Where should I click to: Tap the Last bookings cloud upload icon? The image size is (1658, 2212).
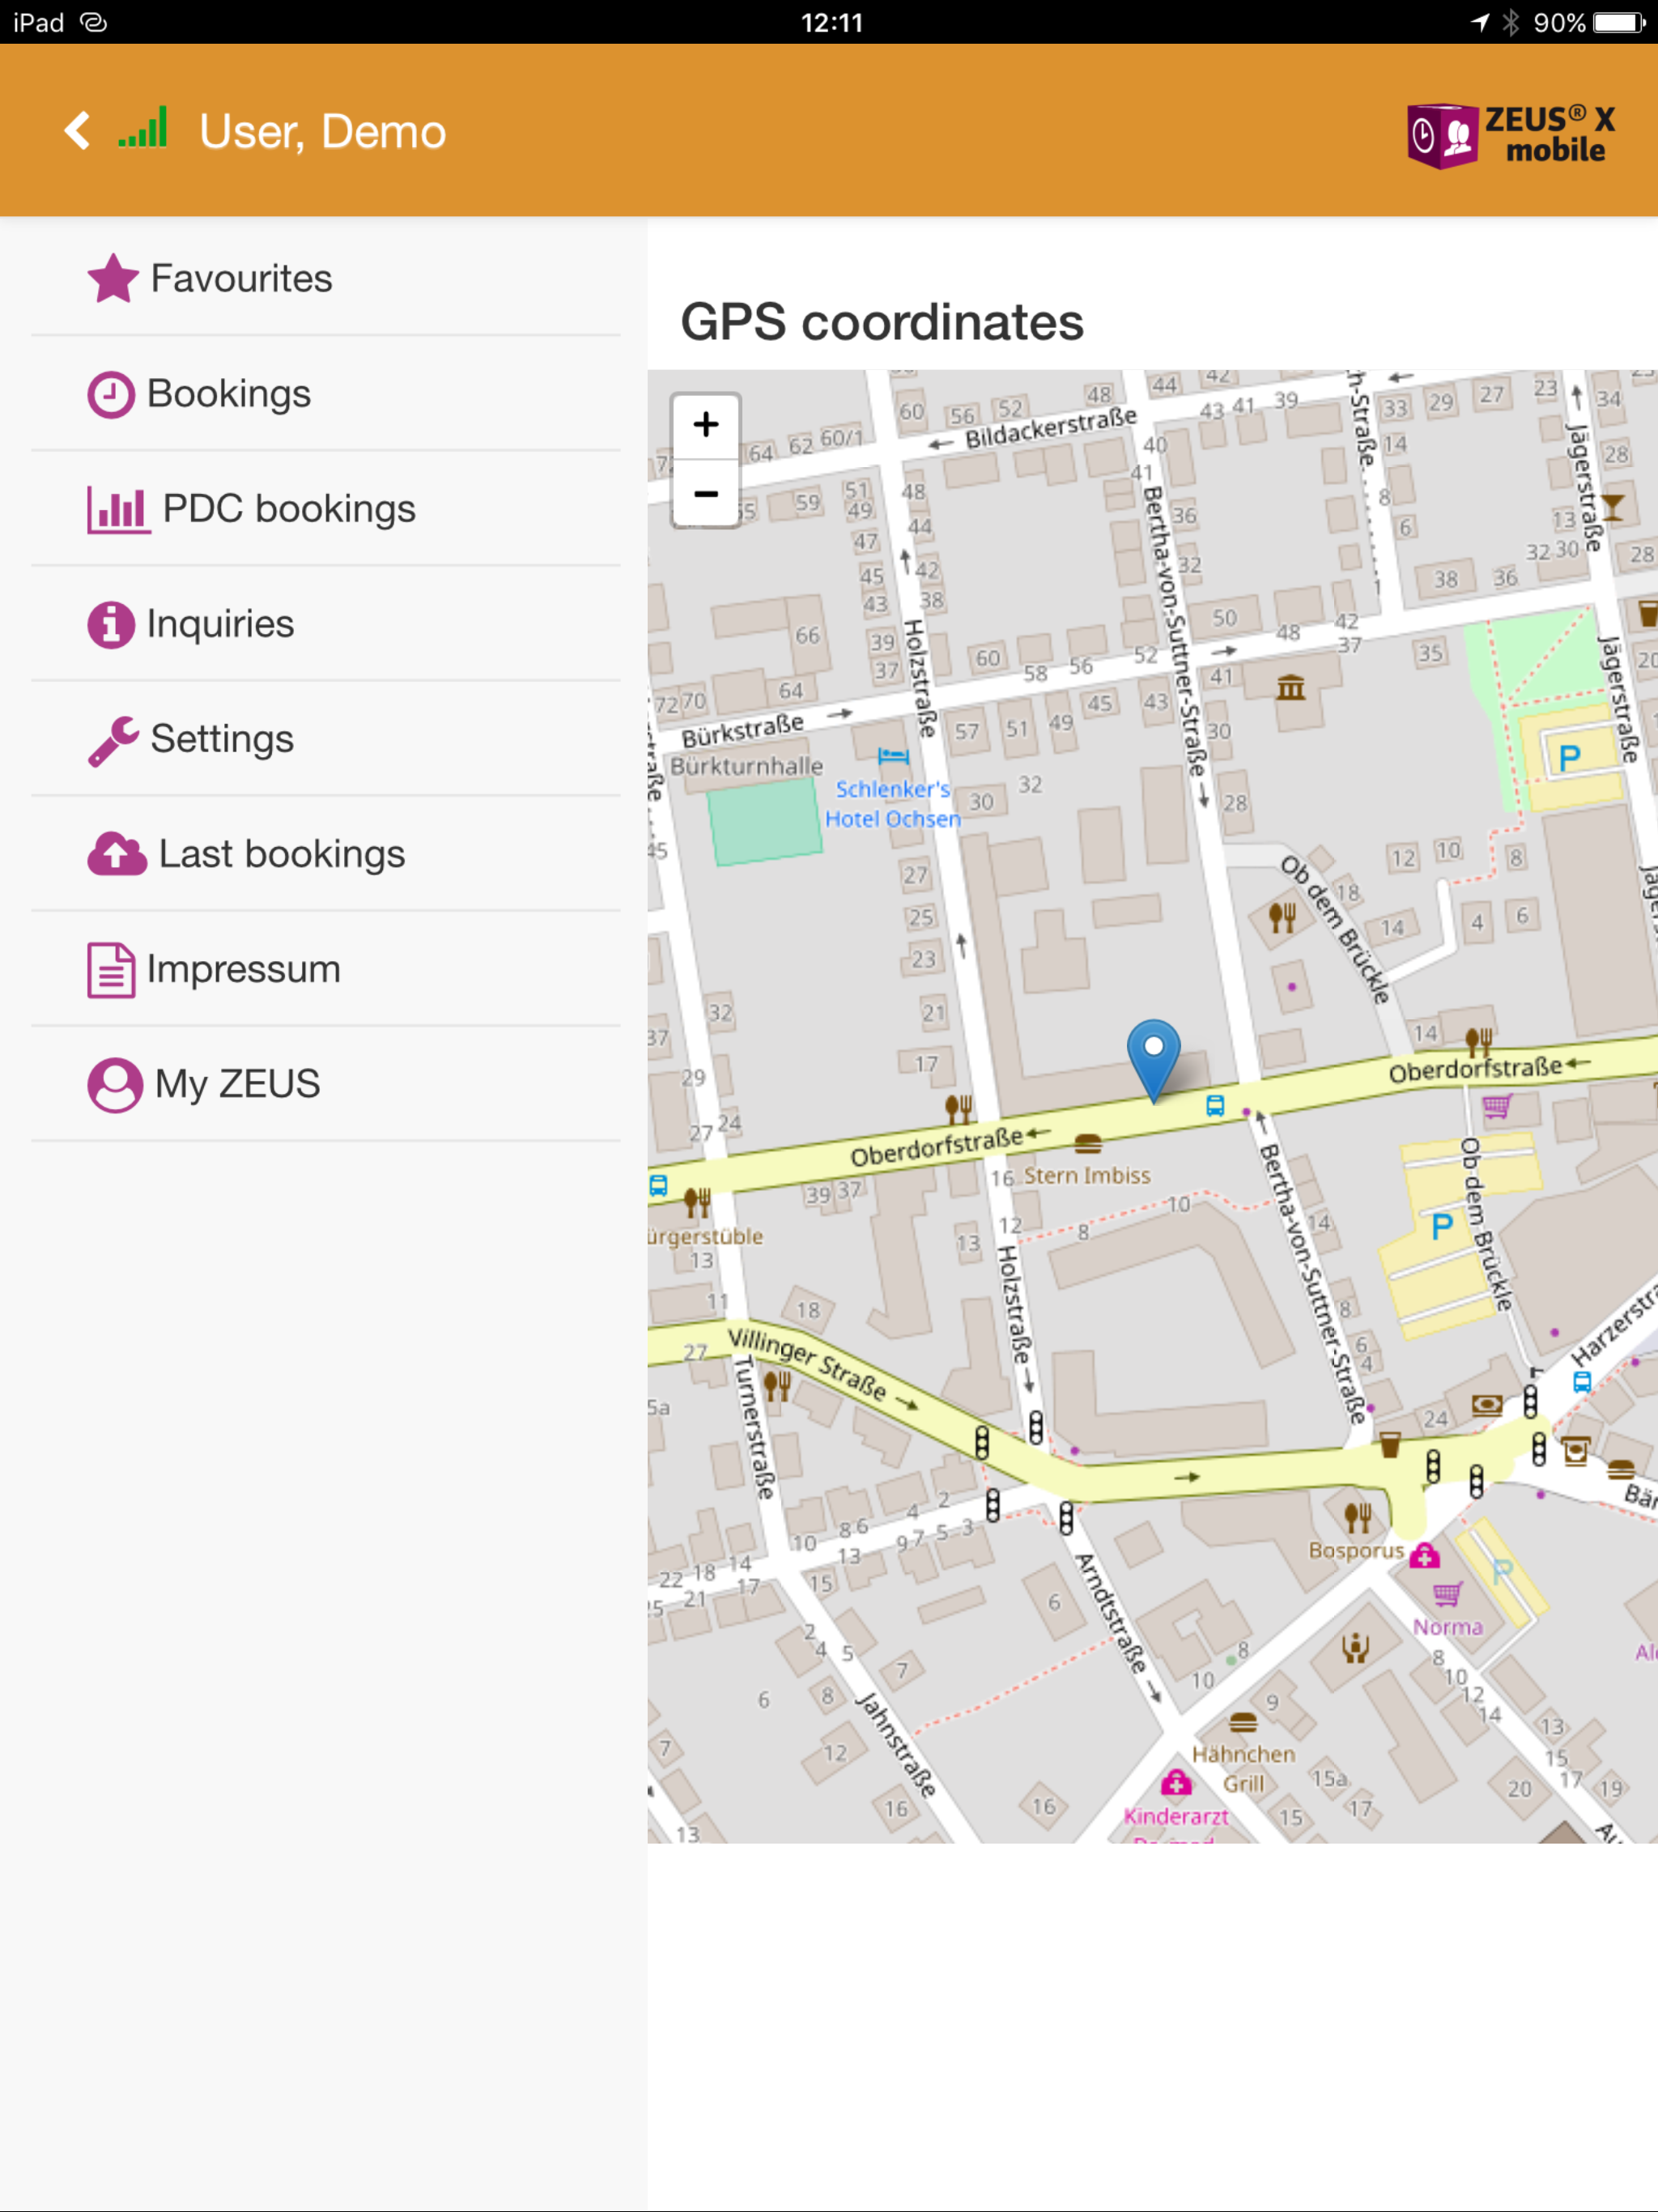(117, 854)
